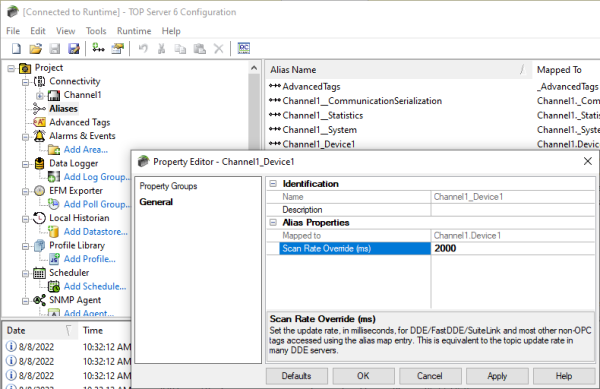Click the Save toolbar icon
This screenshot has width=600, height=389.
coord(55,49)
